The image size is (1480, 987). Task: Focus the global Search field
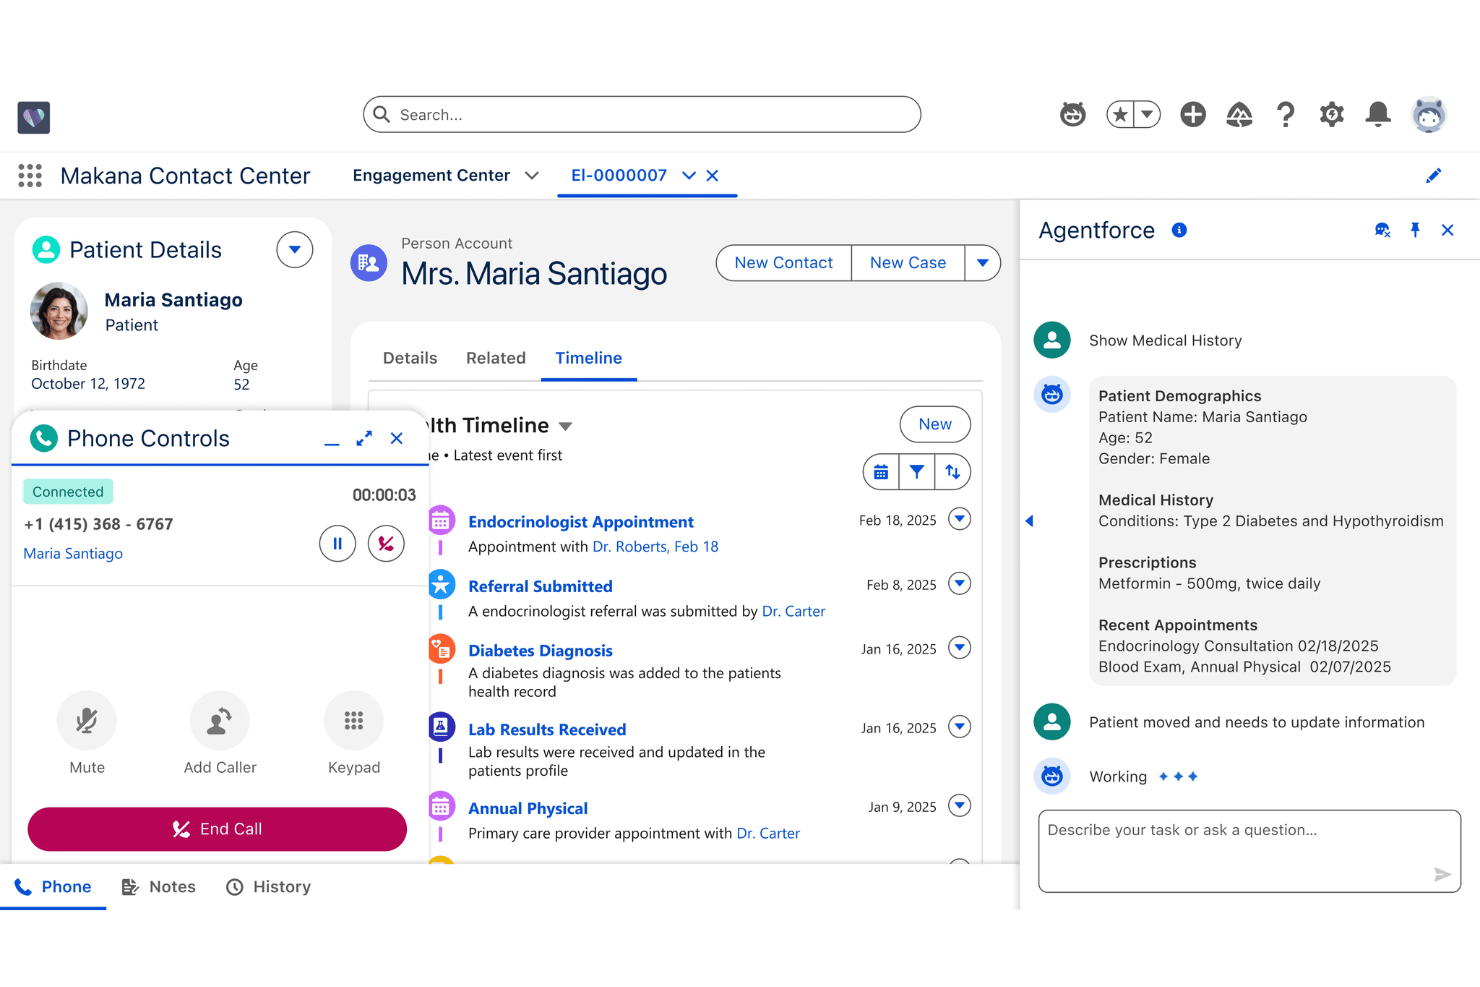click(x=642, y=115)
